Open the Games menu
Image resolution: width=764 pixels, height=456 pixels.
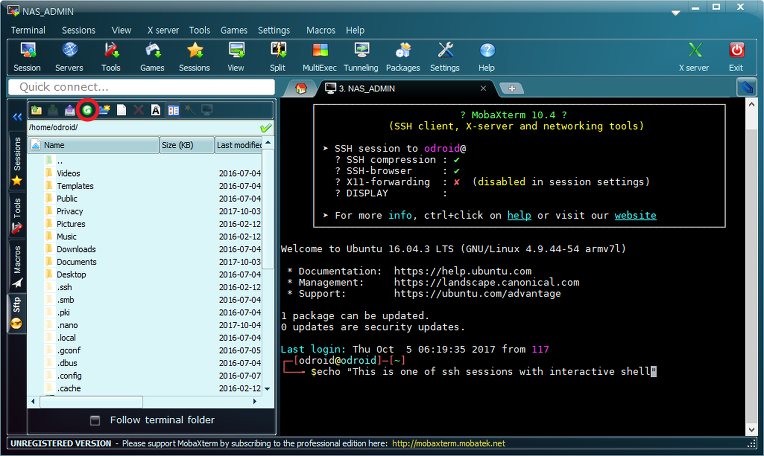tap(234, 30)
